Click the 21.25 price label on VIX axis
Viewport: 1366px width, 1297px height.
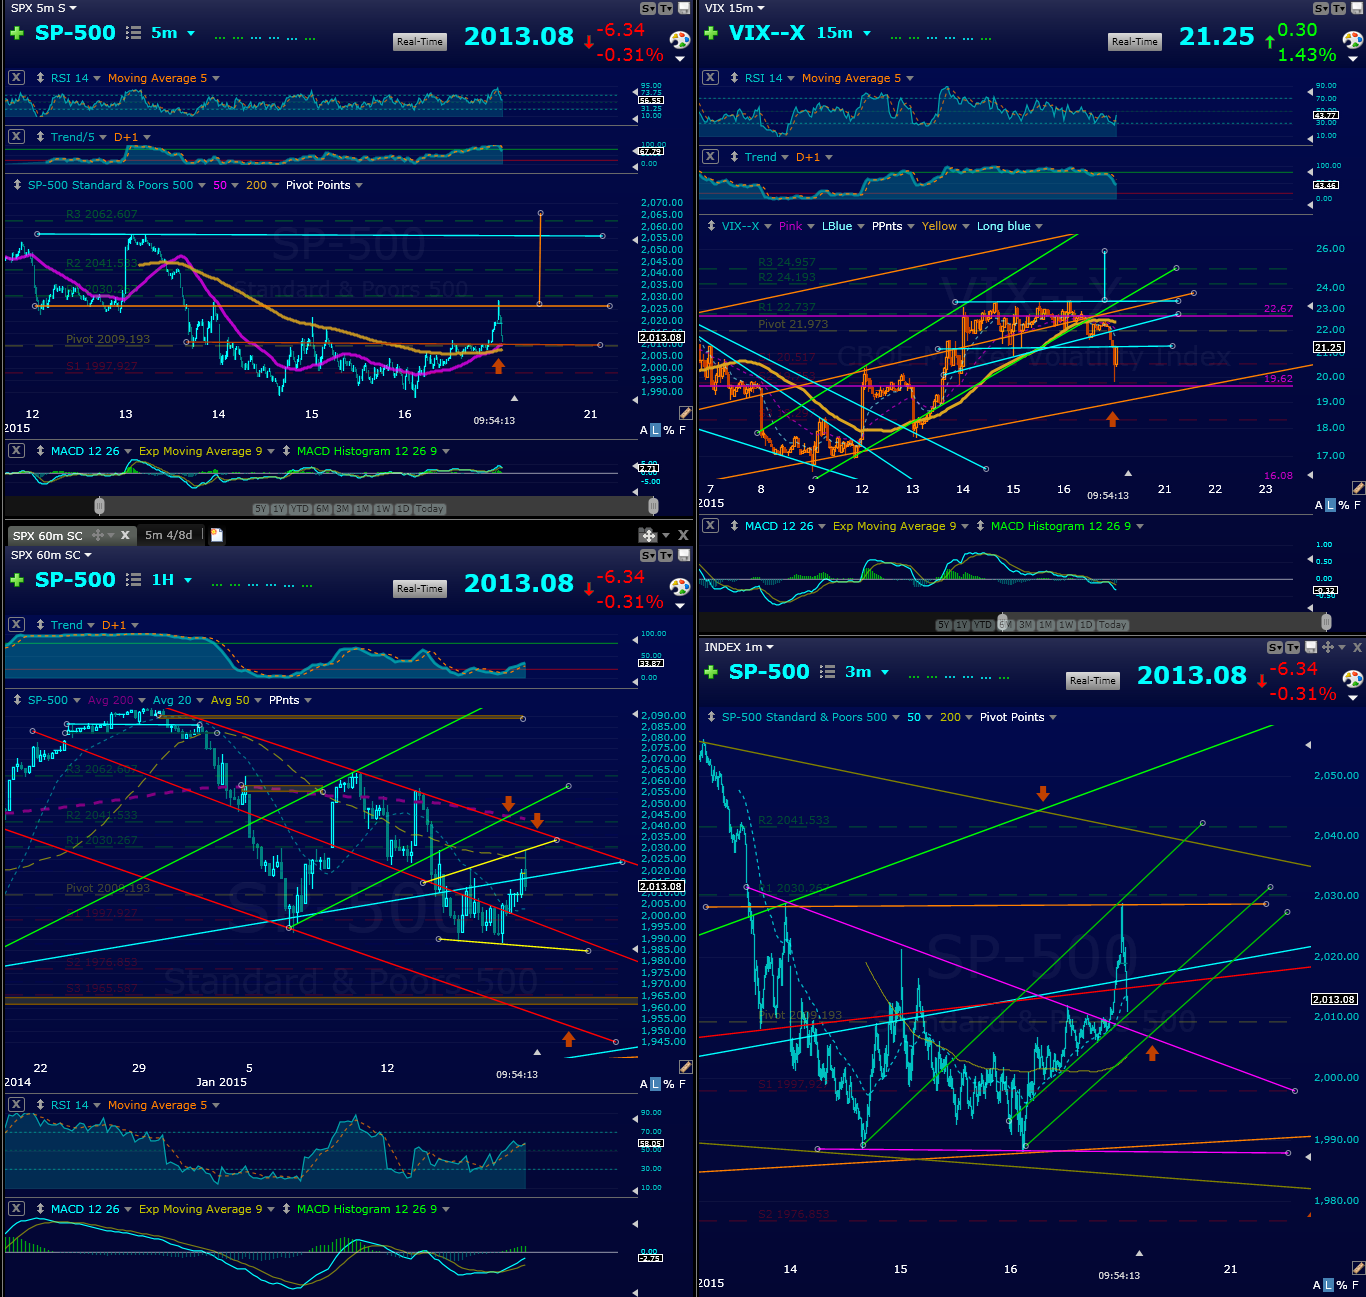pos(1329,348)
